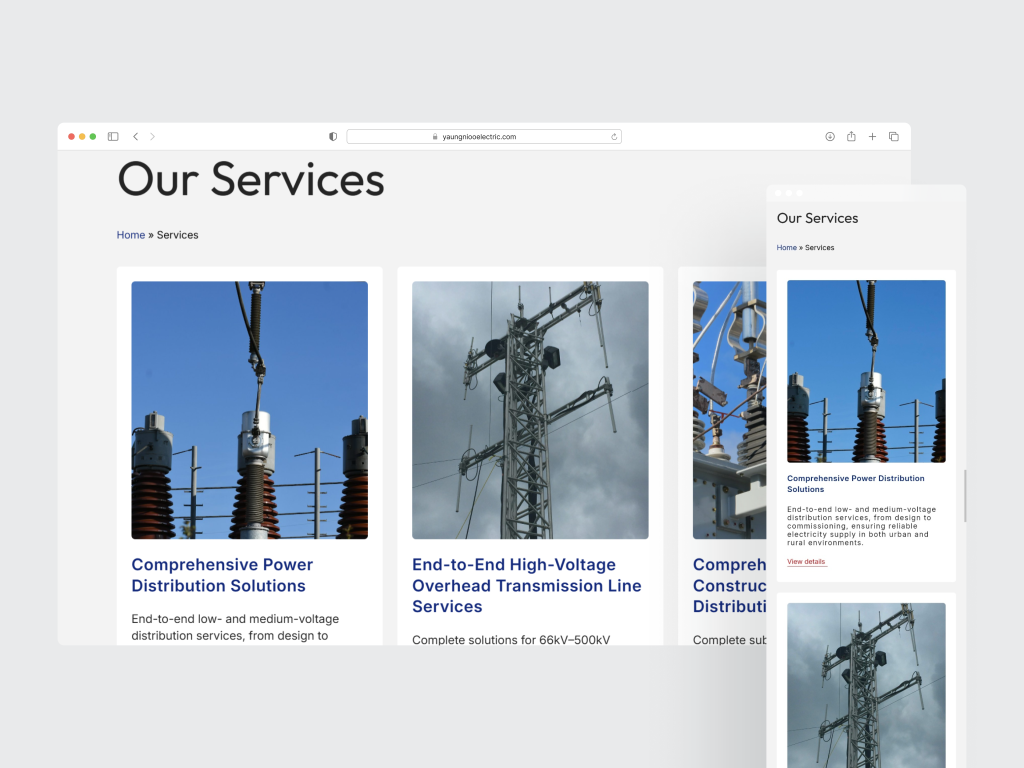
Task: Click the Share icon in the toolbar
Action: [851, 136]
